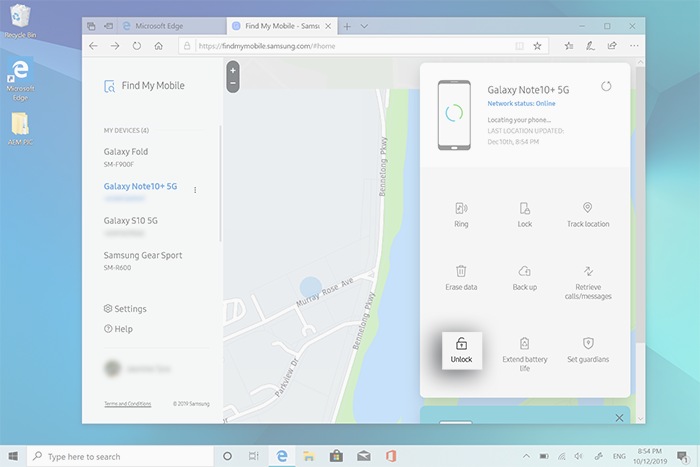This screenshot has height=467, width=700.
Task: Open Terms and Conditions link
Action: (128, 404)
